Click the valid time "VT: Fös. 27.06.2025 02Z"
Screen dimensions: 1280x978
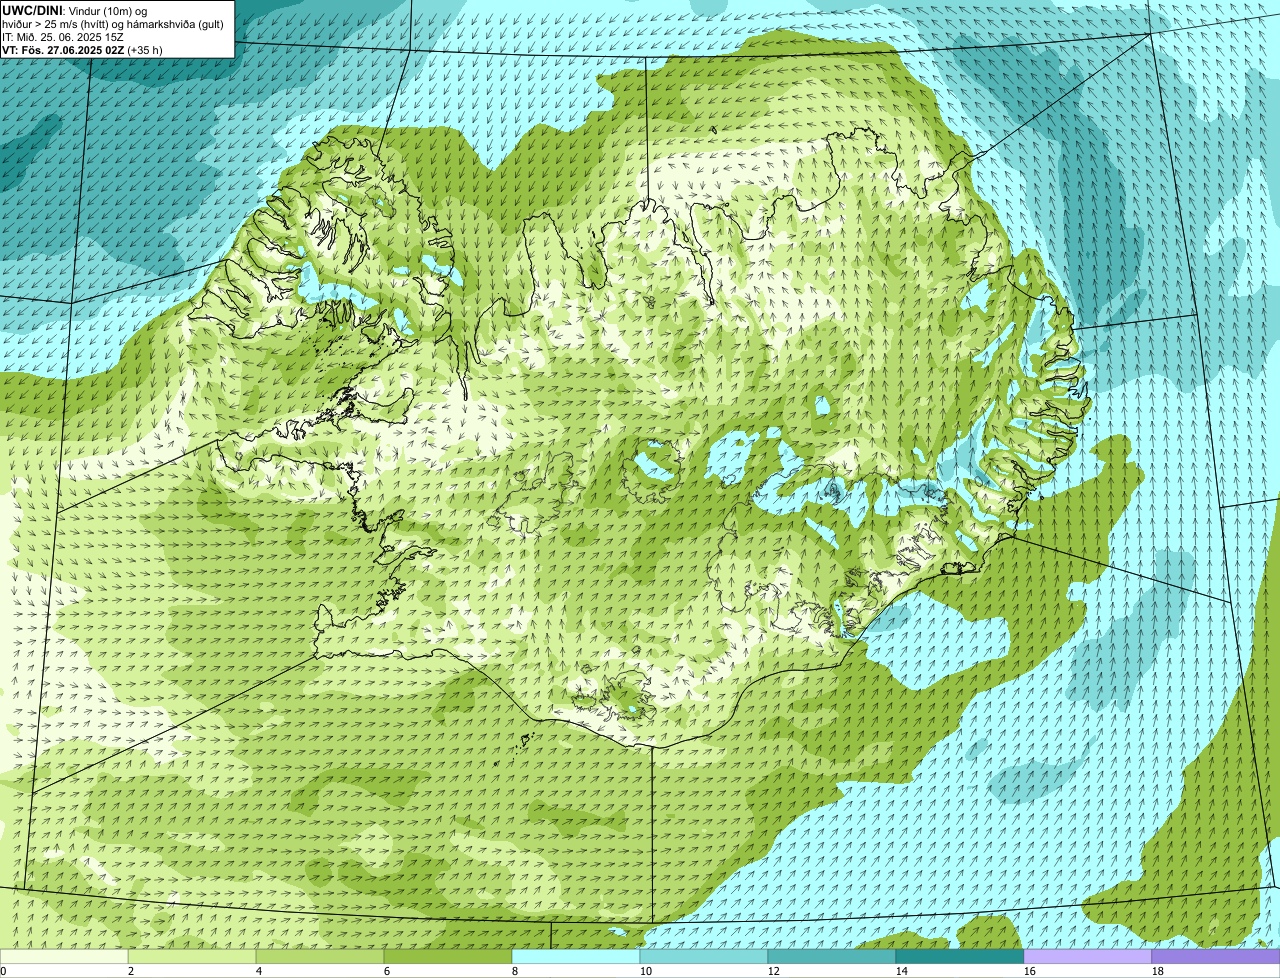tap(63, 49)
